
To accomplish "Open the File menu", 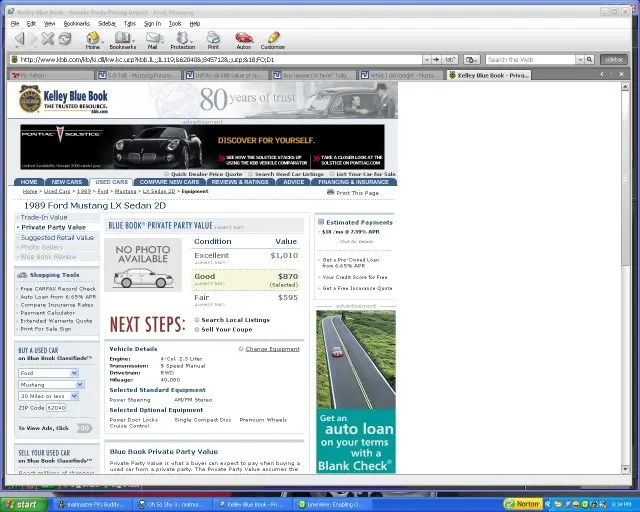I will click(15, 24).
